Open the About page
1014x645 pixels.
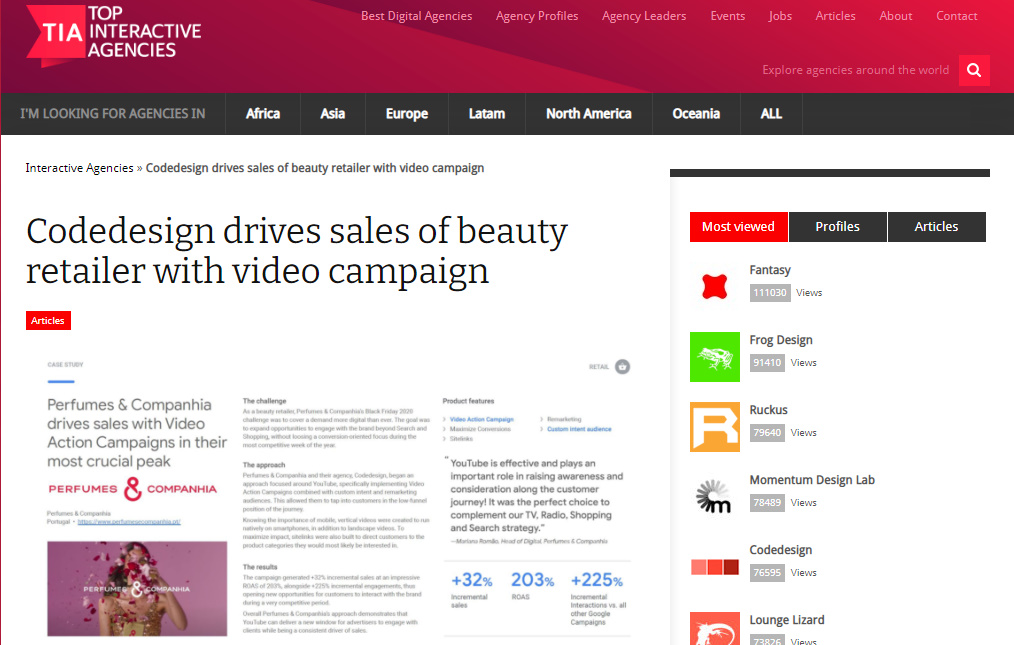click(x=896, y=16)
